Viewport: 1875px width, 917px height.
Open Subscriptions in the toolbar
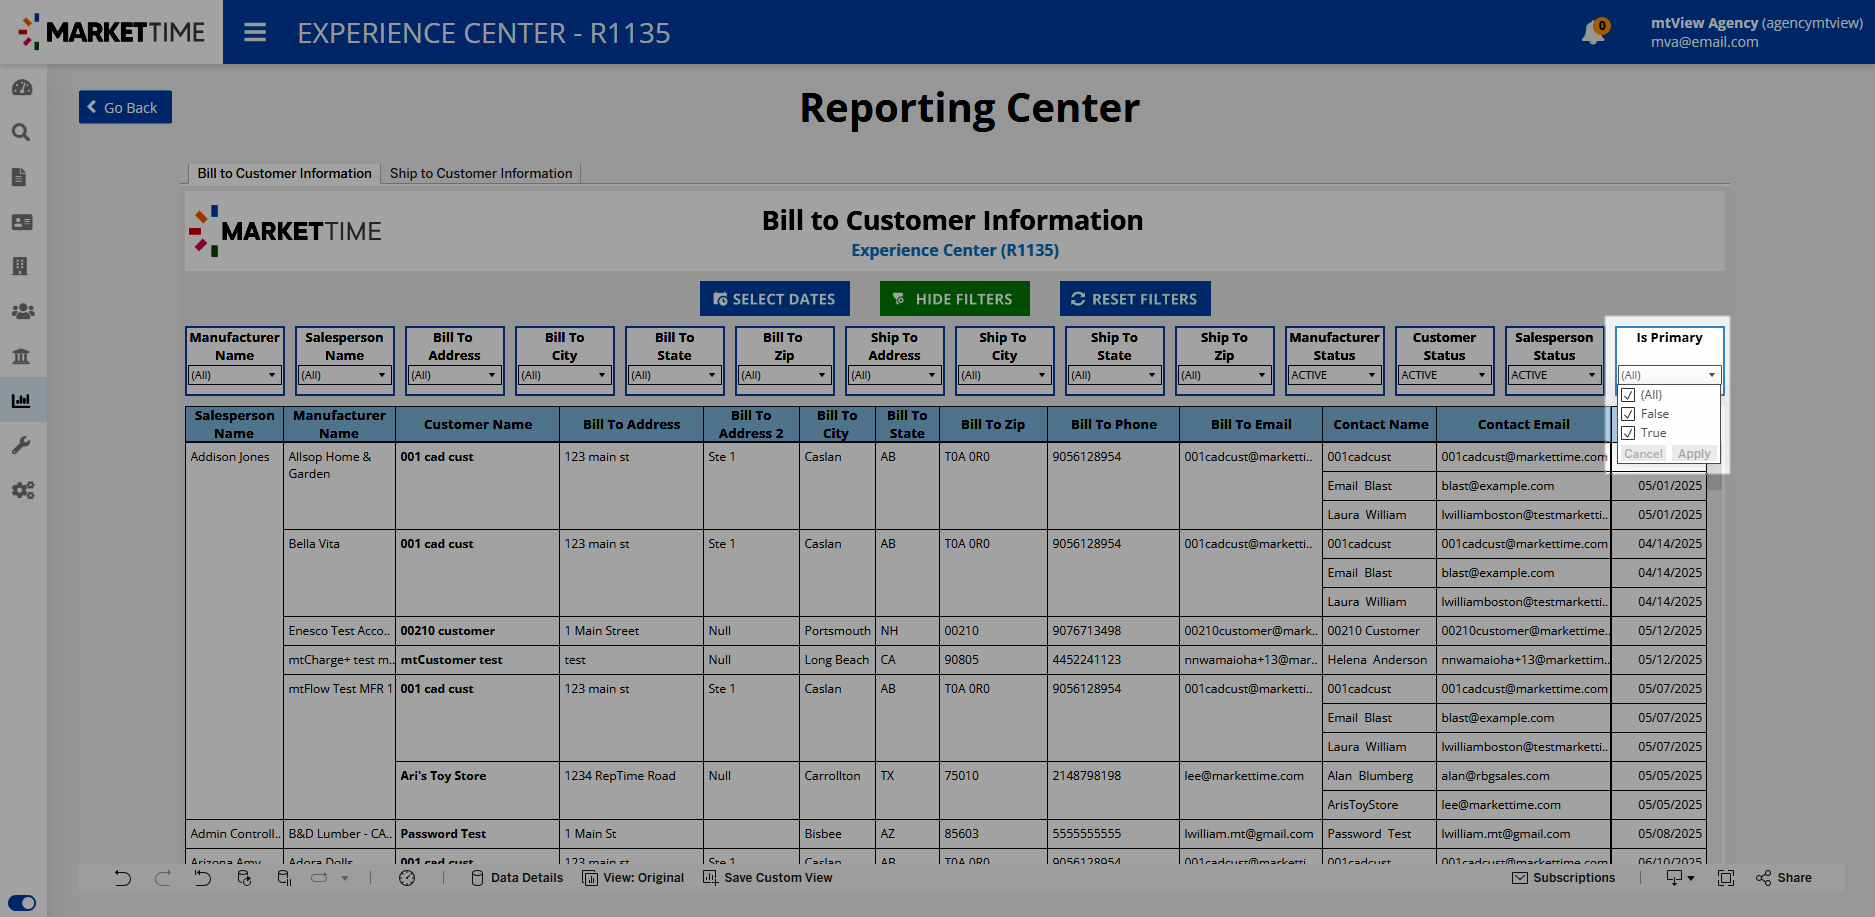coord(1564,878)
